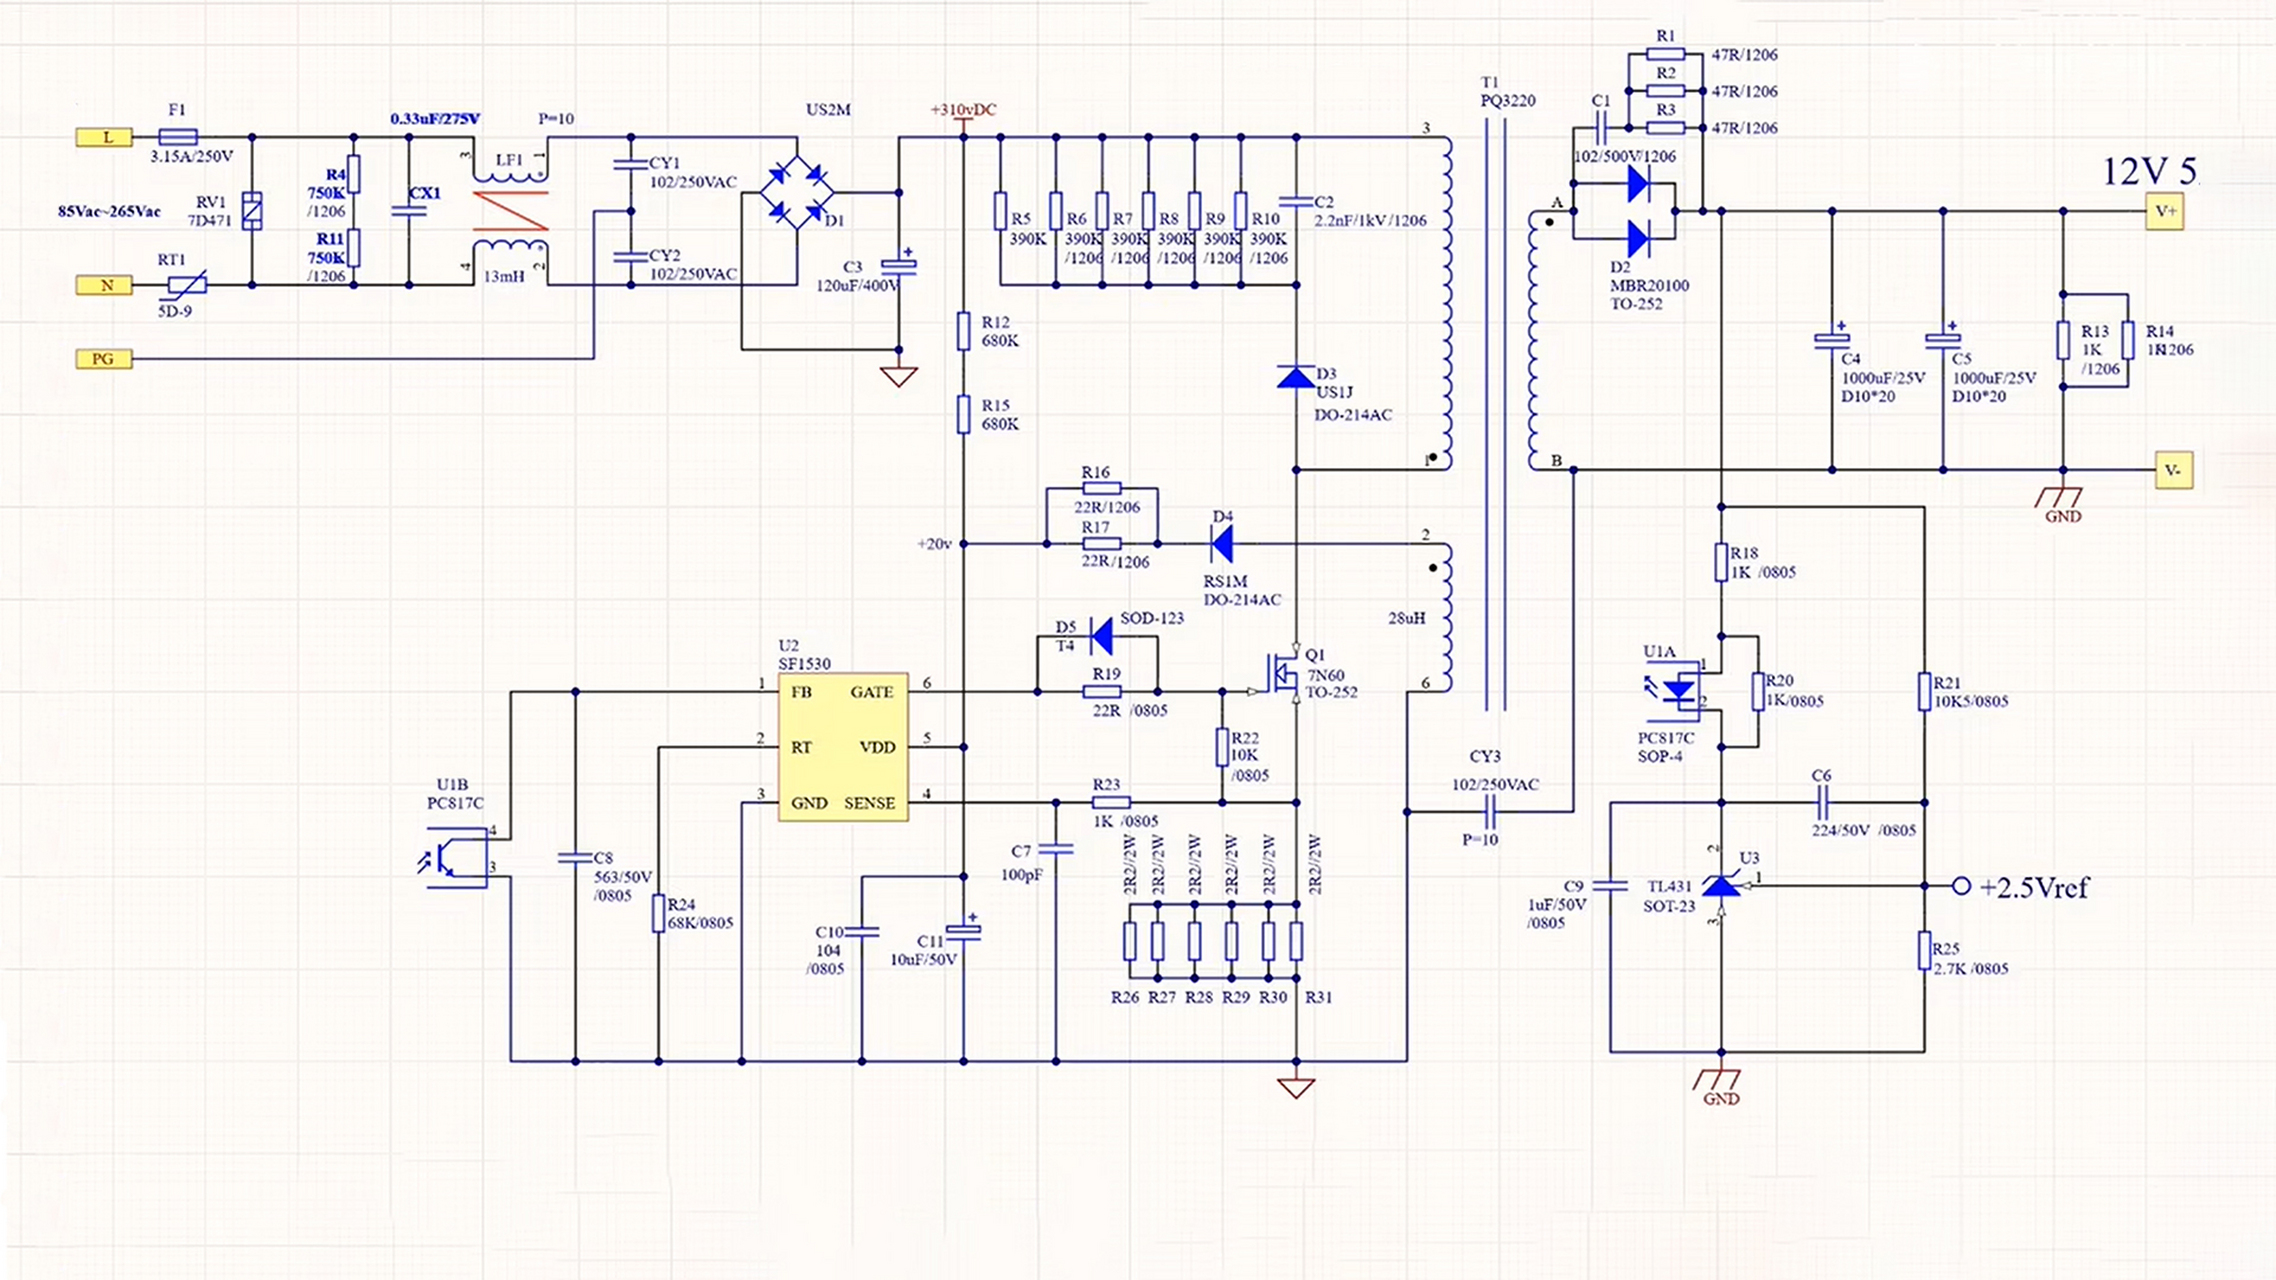Select the primary ground symbol below C3

[x=898, y=376]
